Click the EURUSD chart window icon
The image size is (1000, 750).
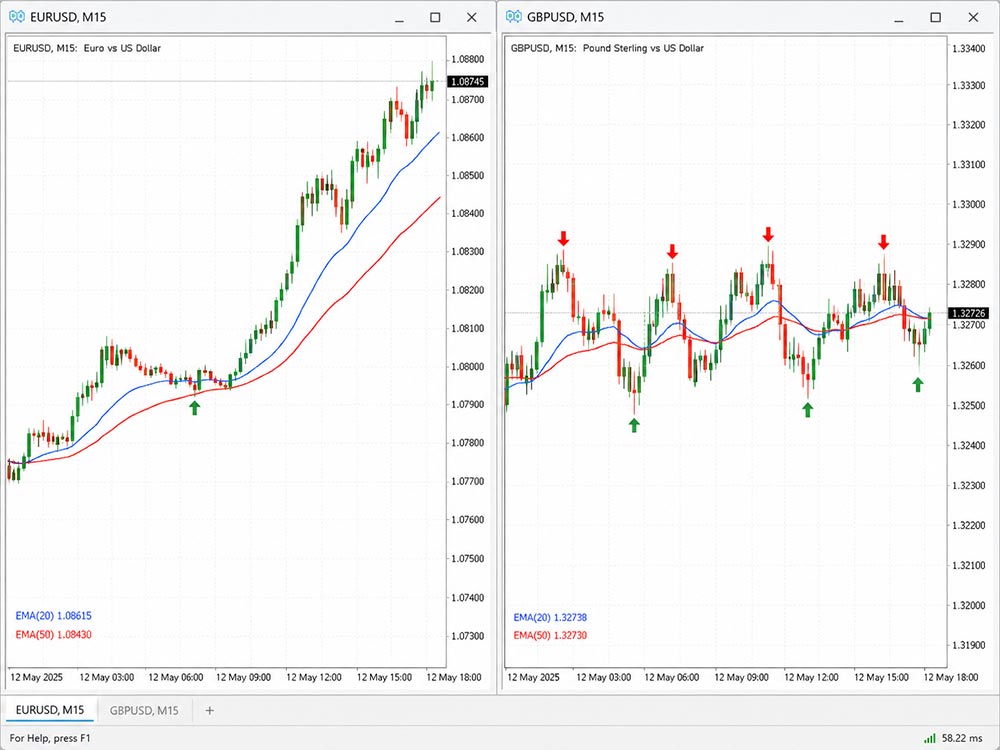coord(17,17)
